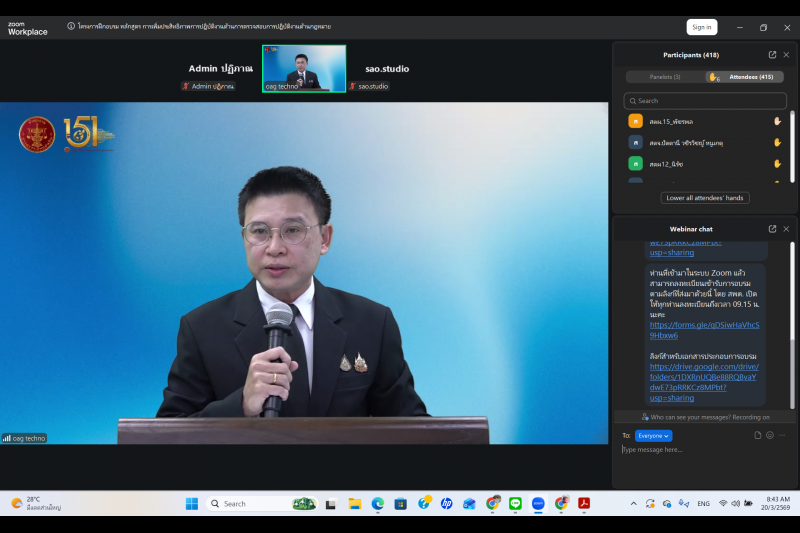Switch to the Panelists (3) tab
800x533 pixels.
click(x=664, y=77)
